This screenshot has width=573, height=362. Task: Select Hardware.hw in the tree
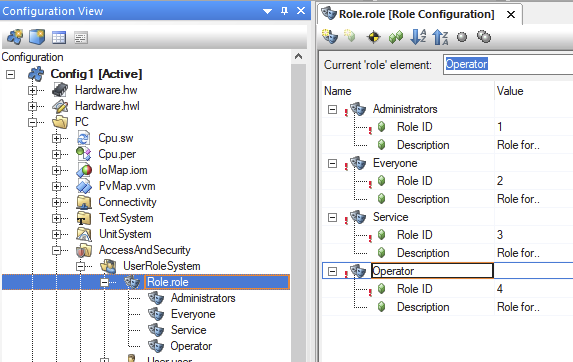click(106, 90)
